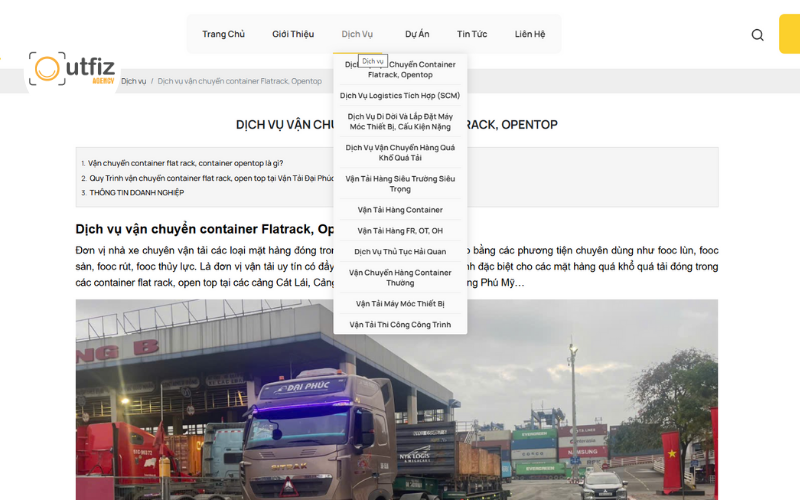Choose Dịch Vụ Logistics Tích Hợp (SCM)
The image size is (800, 500).
pos(400,95)
